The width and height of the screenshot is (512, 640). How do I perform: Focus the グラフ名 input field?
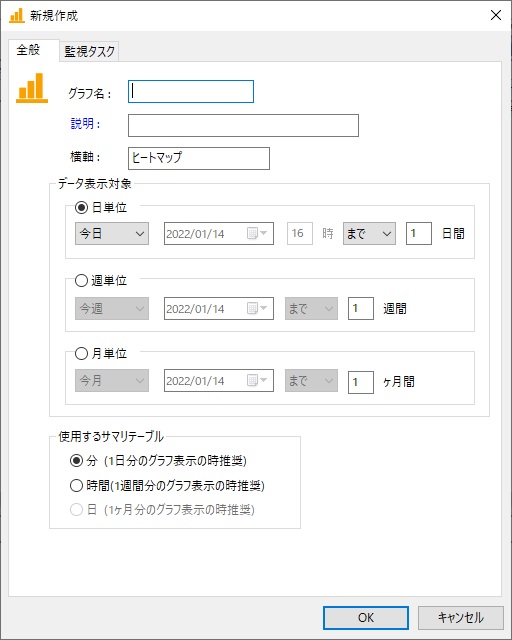point(191,91)
